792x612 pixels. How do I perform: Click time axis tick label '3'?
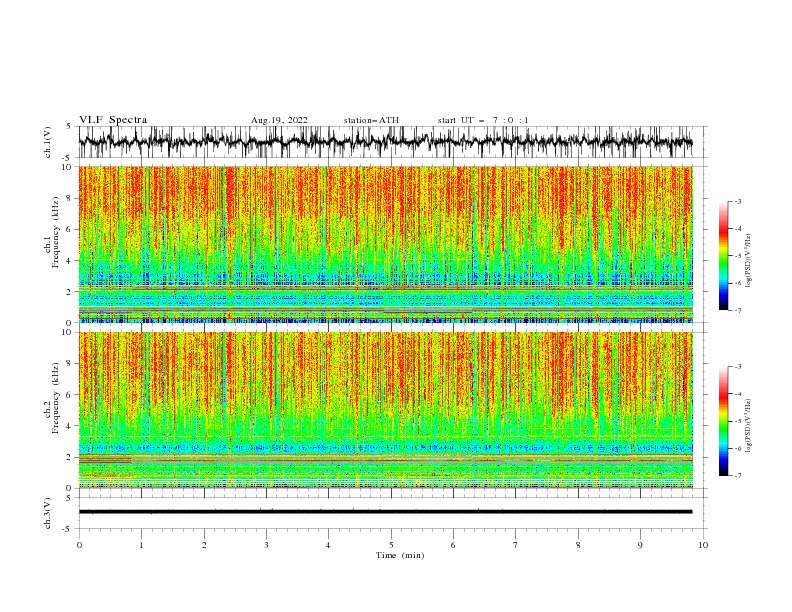coord(266,545)
